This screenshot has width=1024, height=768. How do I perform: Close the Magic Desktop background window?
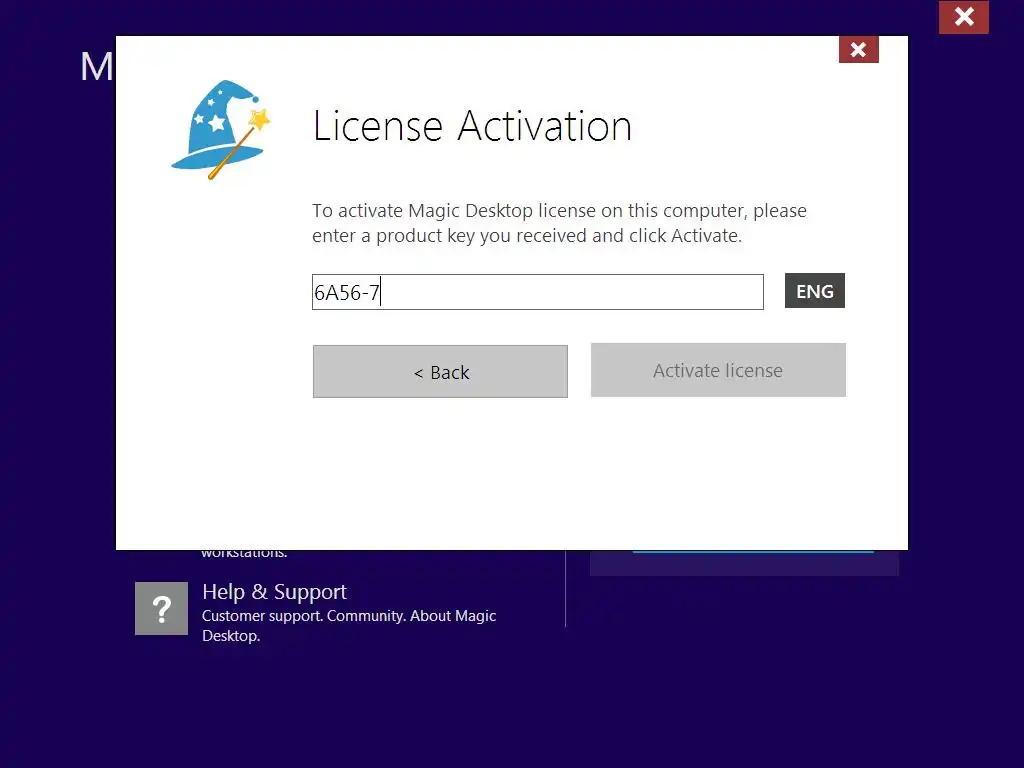963,17
